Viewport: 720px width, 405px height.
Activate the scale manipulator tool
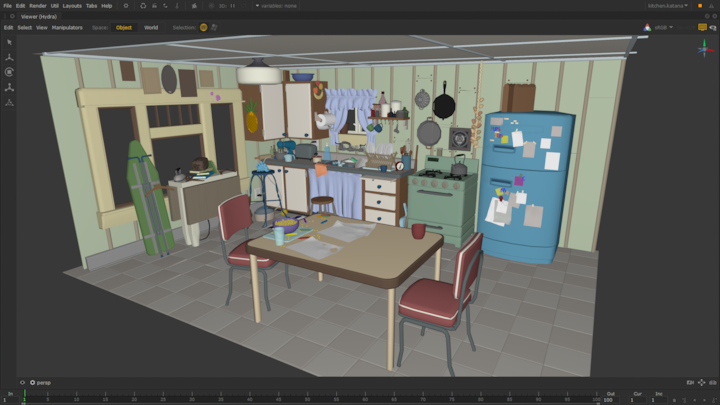pos(9,87)
